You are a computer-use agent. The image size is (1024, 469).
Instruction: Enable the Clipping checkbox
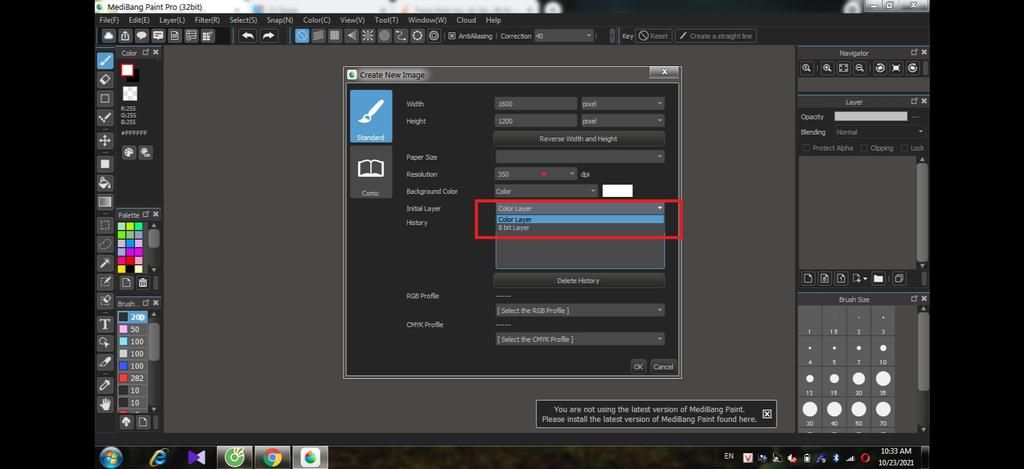pos(863,148)
